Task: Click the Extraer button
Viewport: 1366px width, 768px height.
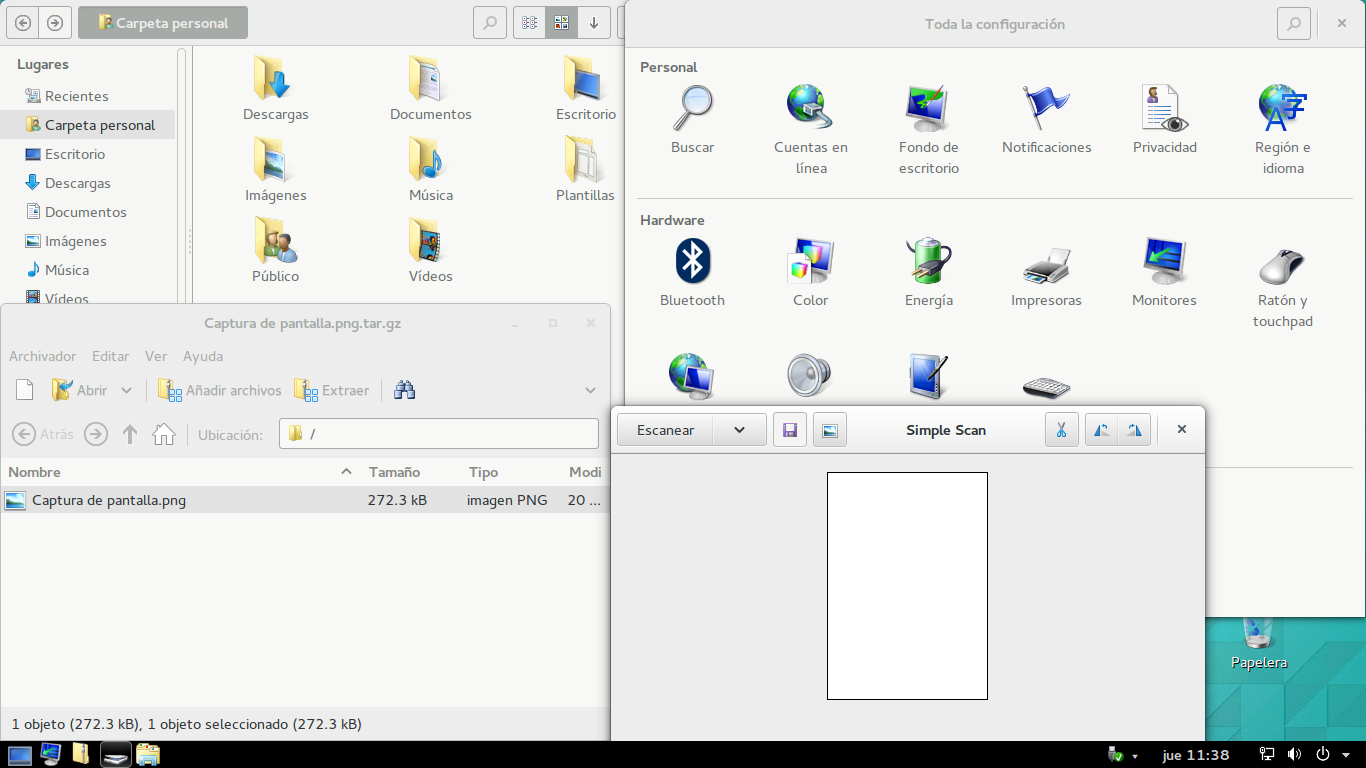Action: 332,390
